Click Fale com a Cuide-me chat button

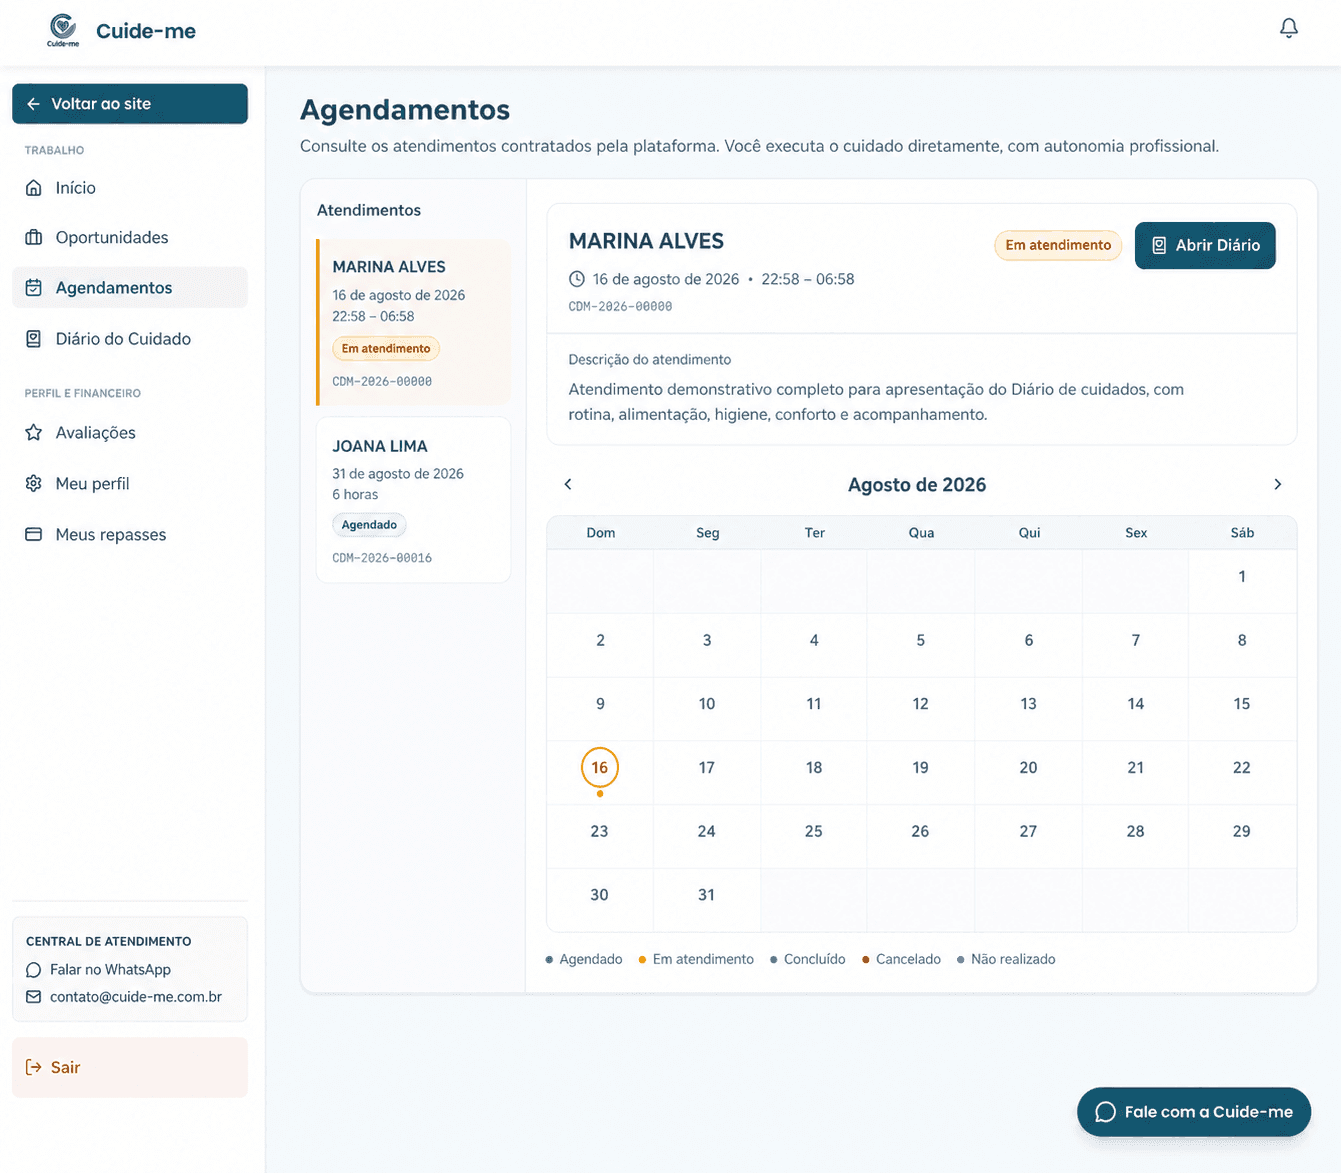(1194, 1112)
